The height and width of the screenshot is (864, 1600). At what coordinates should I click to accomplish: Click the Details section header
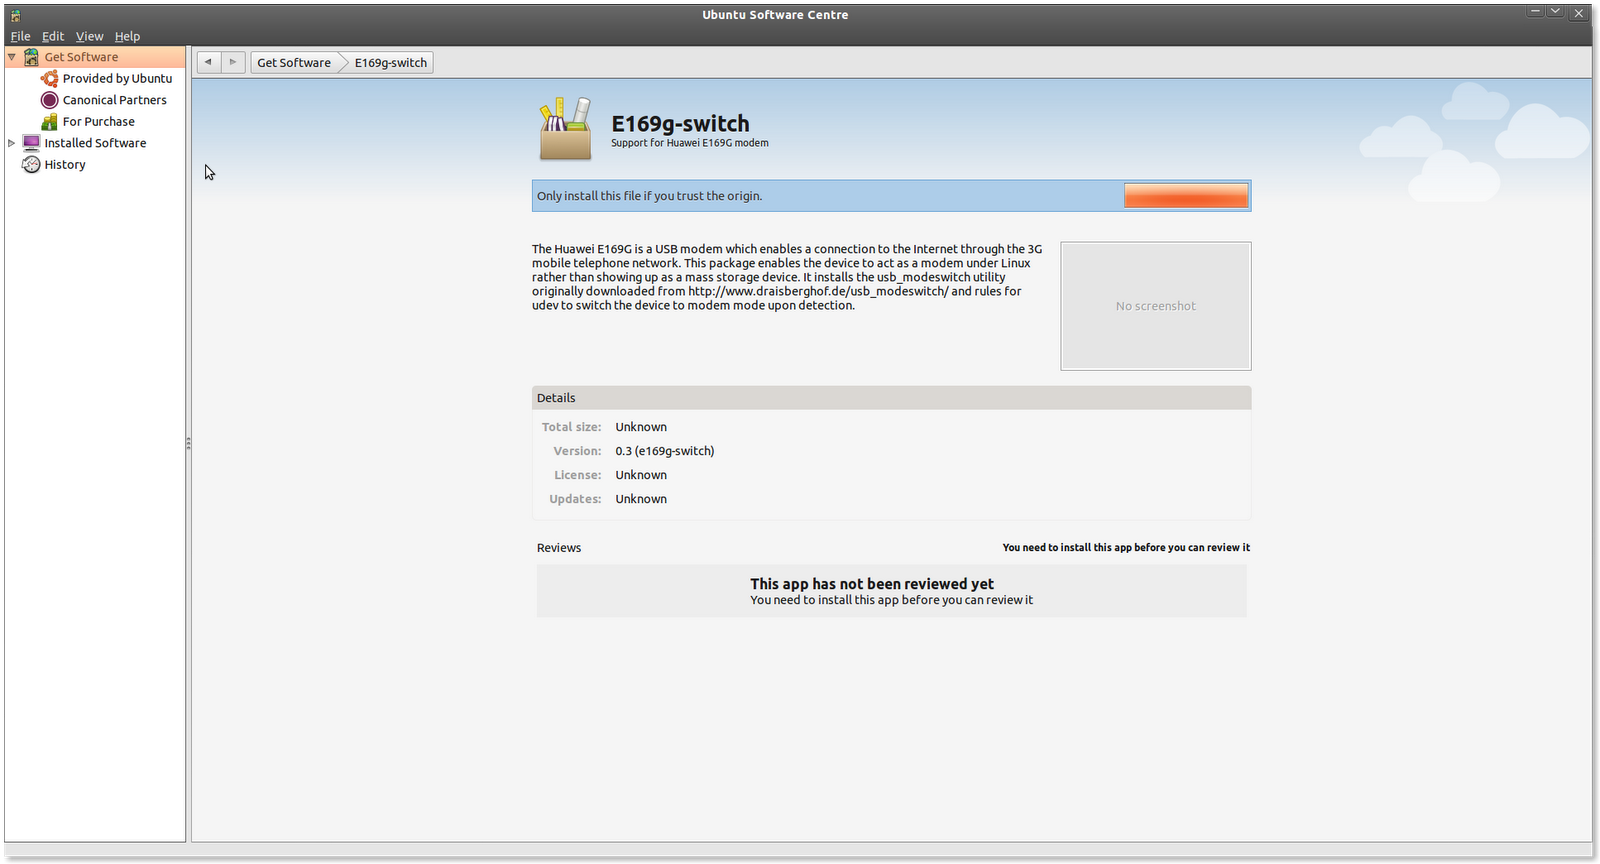point(892,398)
